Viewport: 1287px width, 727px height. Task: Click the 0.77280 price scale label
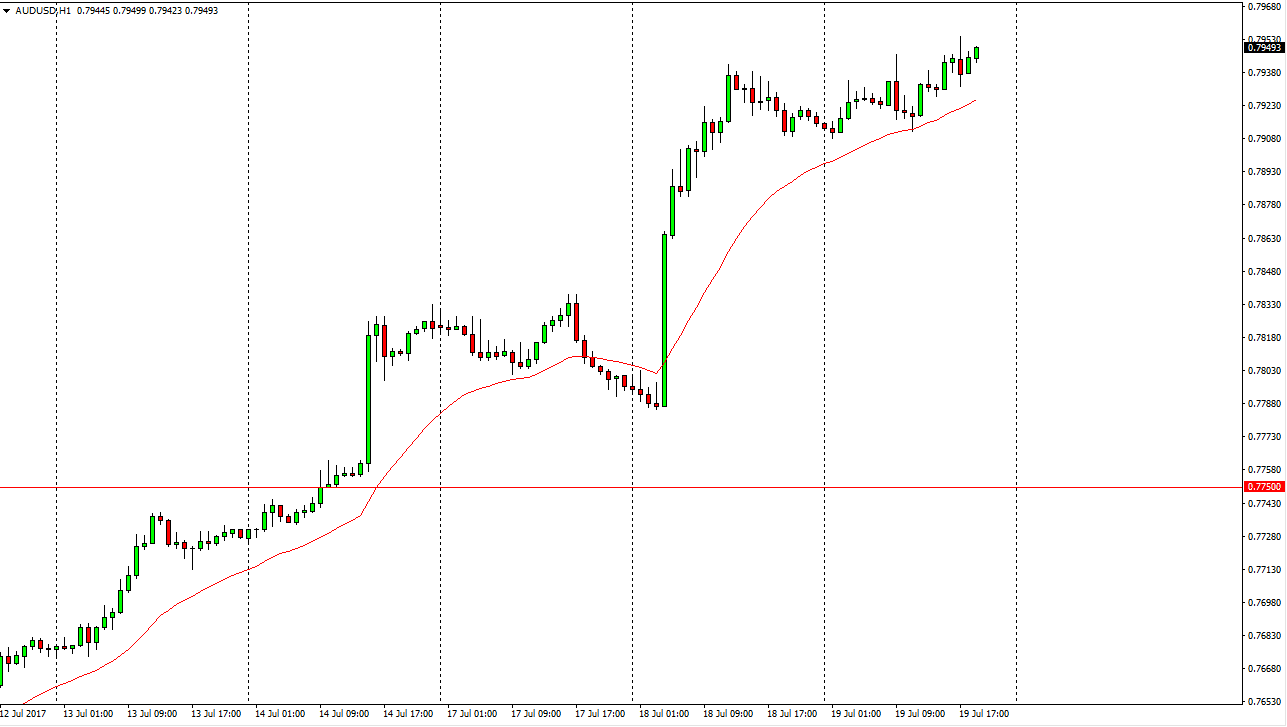pos(1266,537)
